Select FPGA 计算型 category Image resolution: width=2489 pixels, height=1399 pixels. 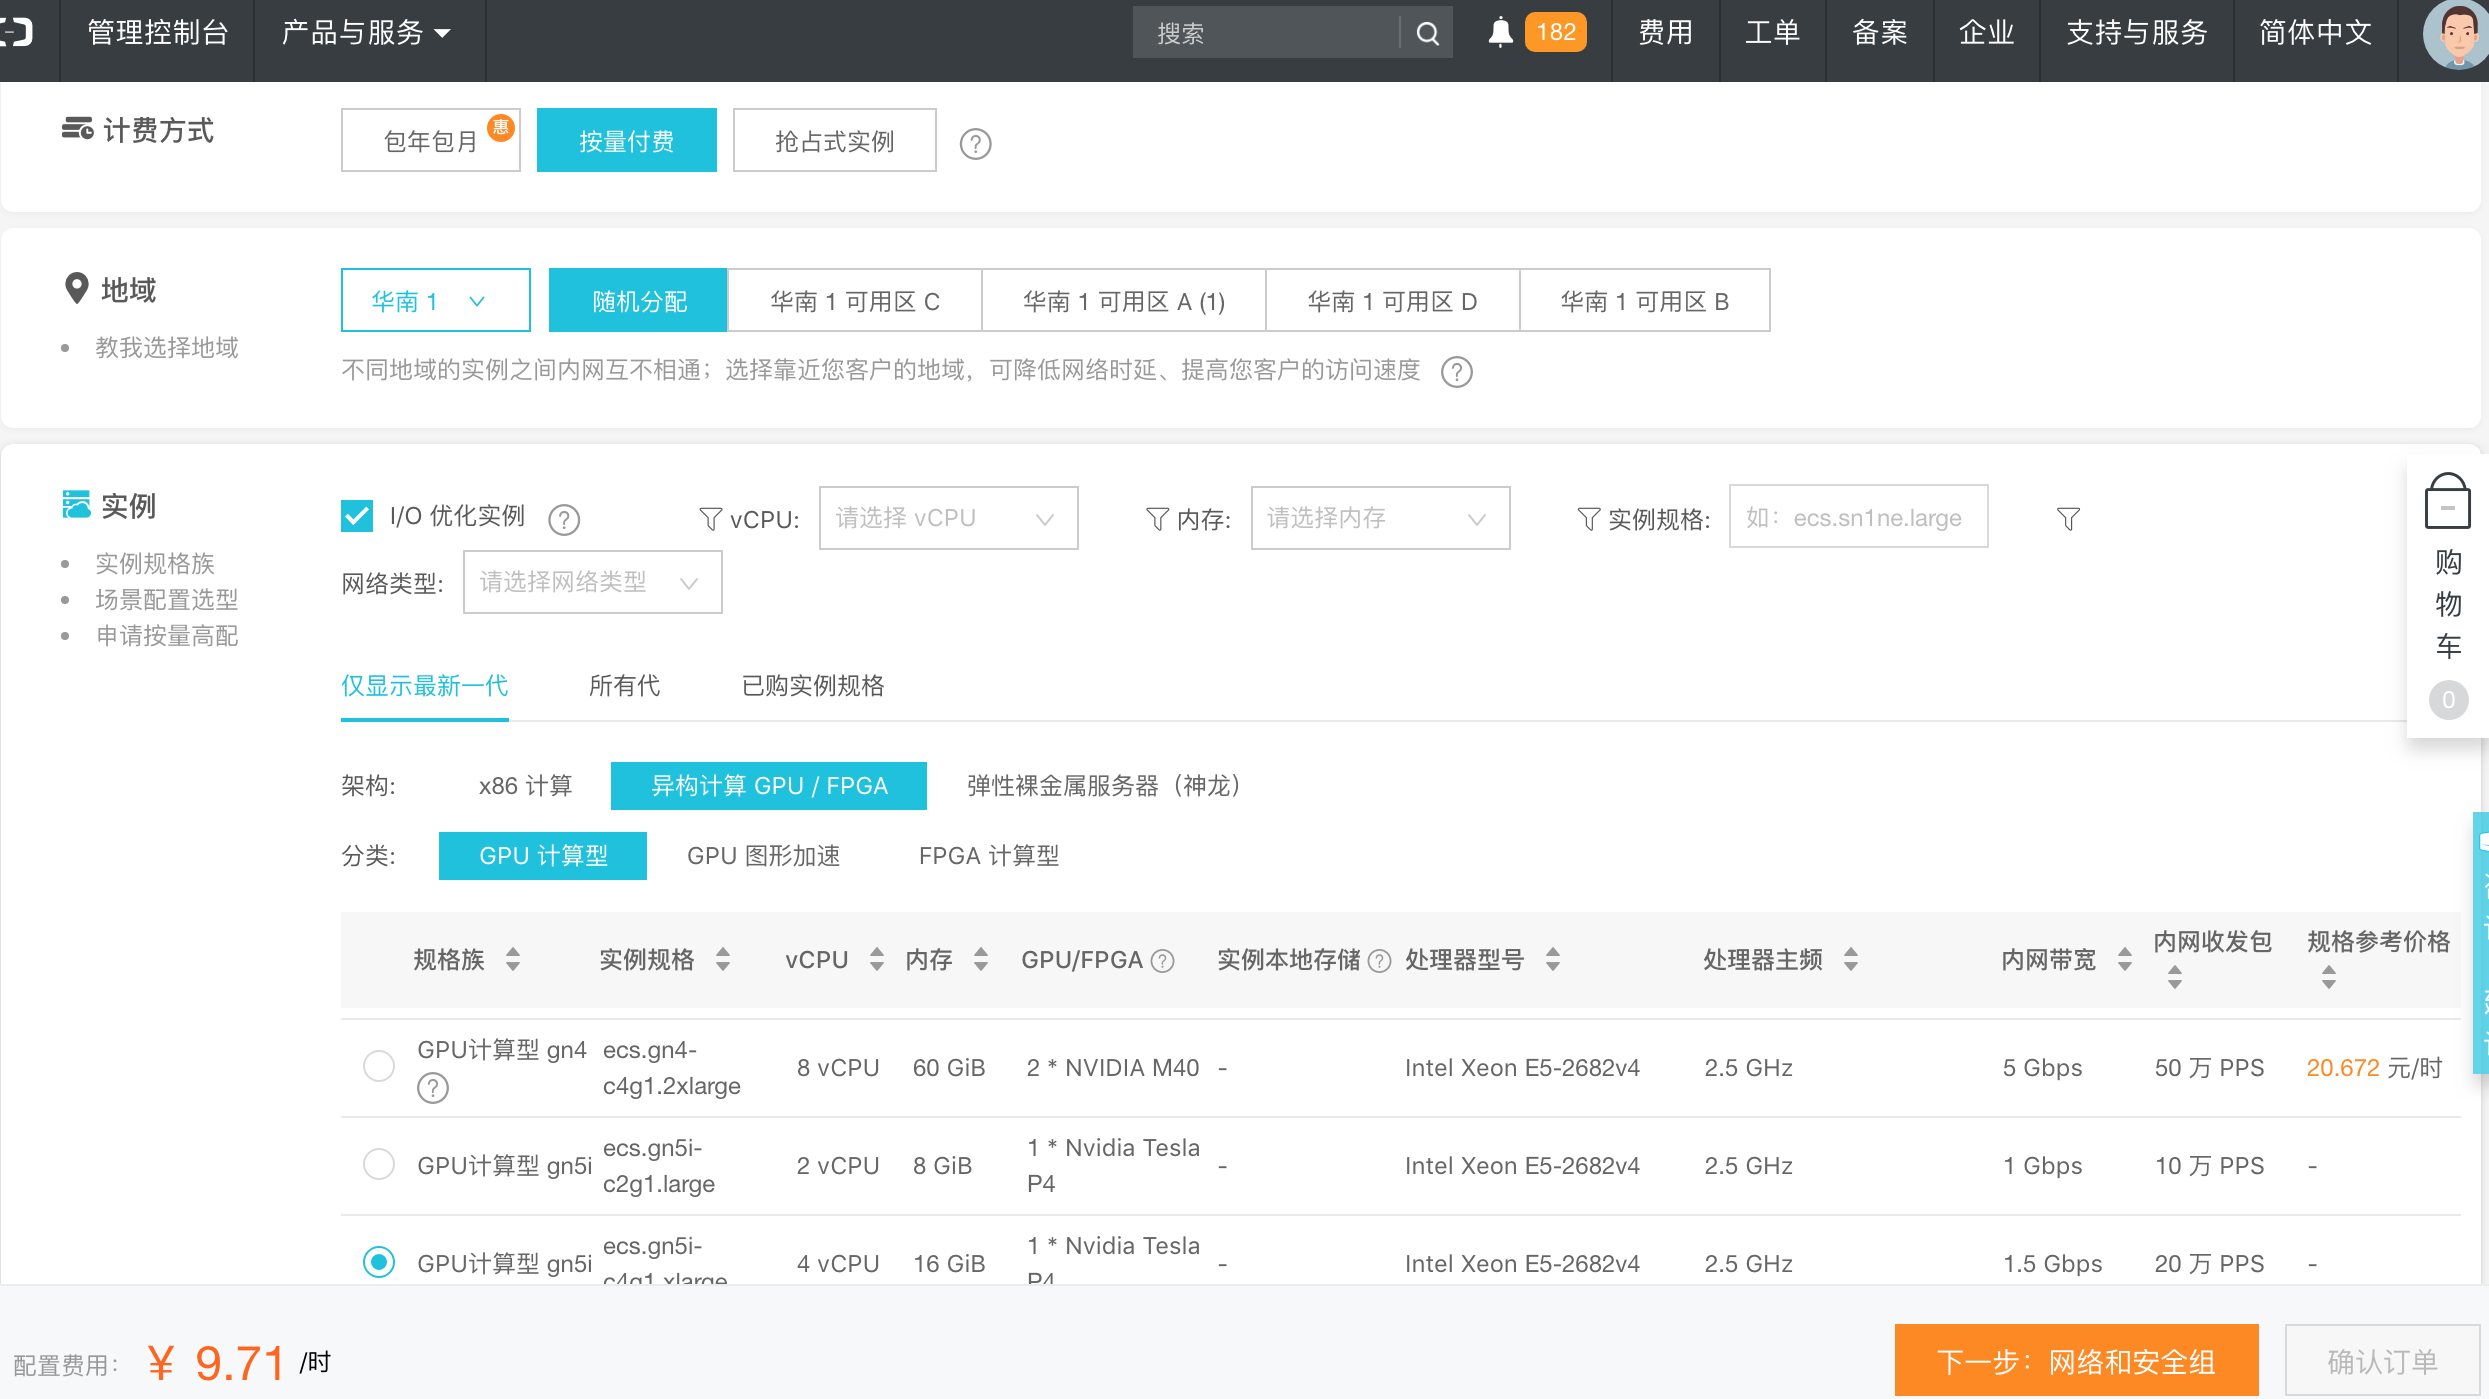tap(989, 856)
